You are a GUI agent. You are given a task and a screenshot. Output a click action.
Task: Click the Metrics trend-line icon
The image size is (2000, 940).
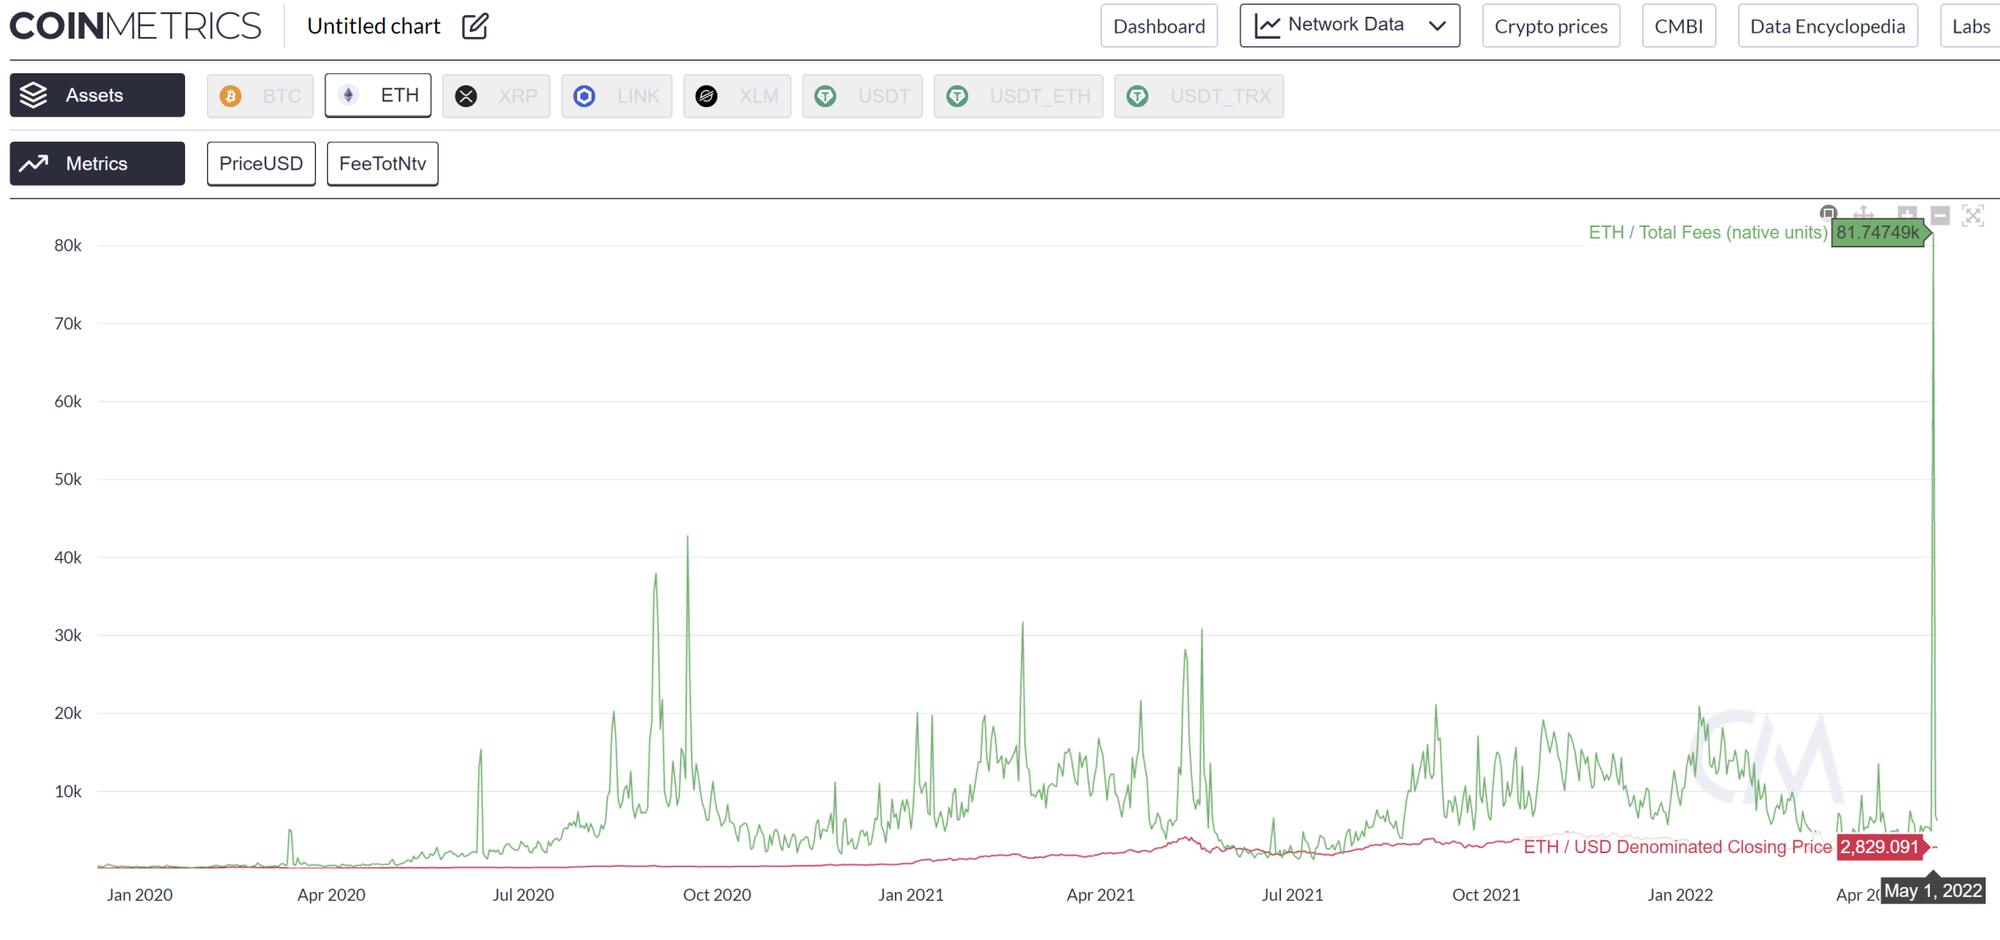34,163
